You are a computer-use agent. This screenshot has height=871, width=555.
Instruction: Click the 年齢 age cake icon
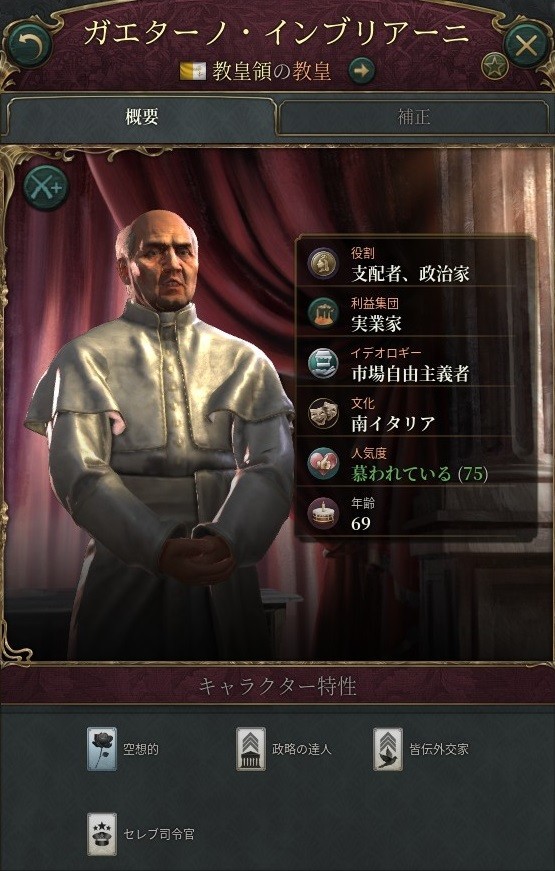323,513
